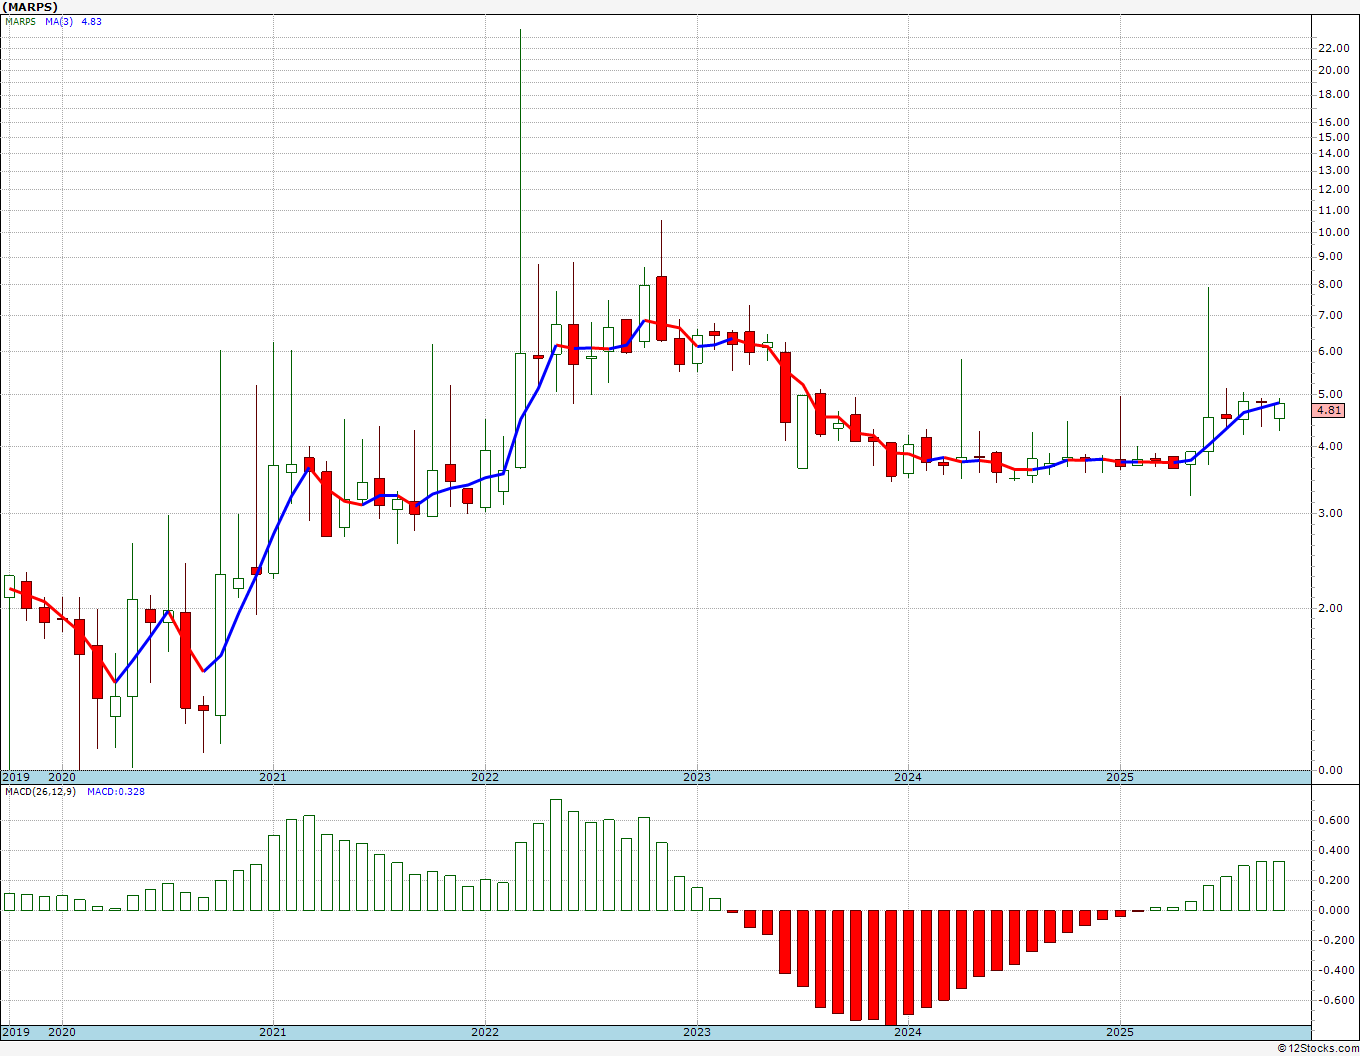Image resolution: width=1360 pixels, height=1056 pixels.
Task: Click the 12.00 price axis label
Action: tap(1333, 189)
